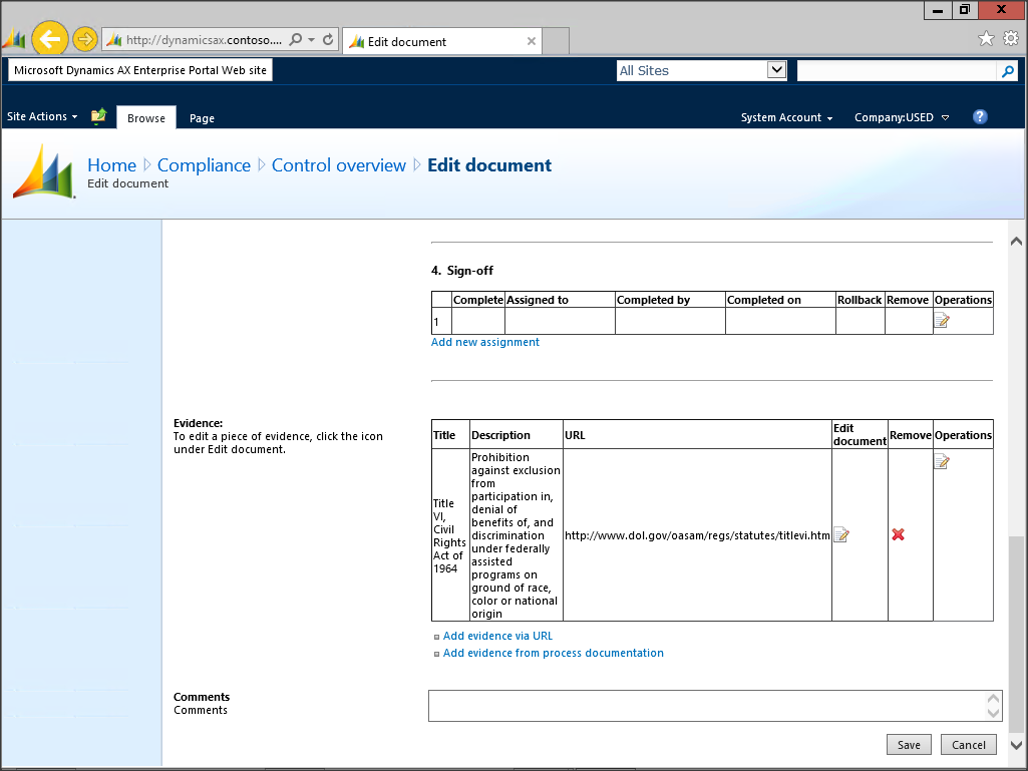Screen dimensions: 1028x771
Task: Open browser settings gear icon
Action: click(1011, 39)
